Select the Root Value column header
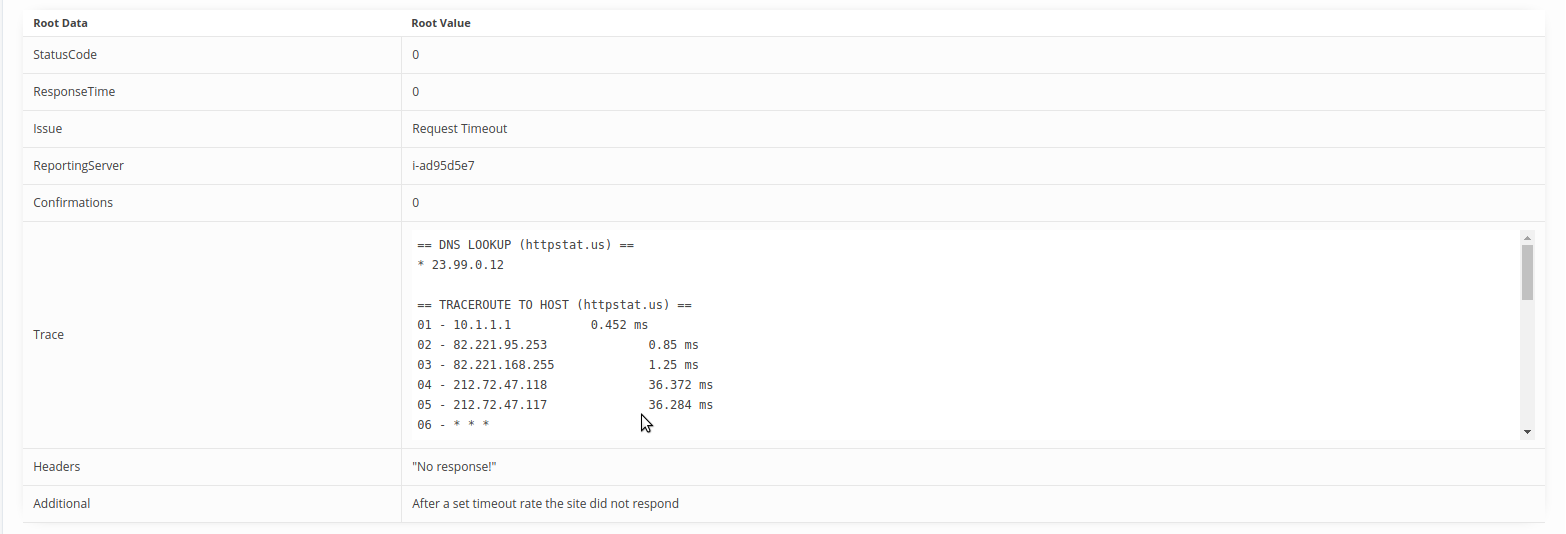 pyautogui.click(x=441, y=23)
